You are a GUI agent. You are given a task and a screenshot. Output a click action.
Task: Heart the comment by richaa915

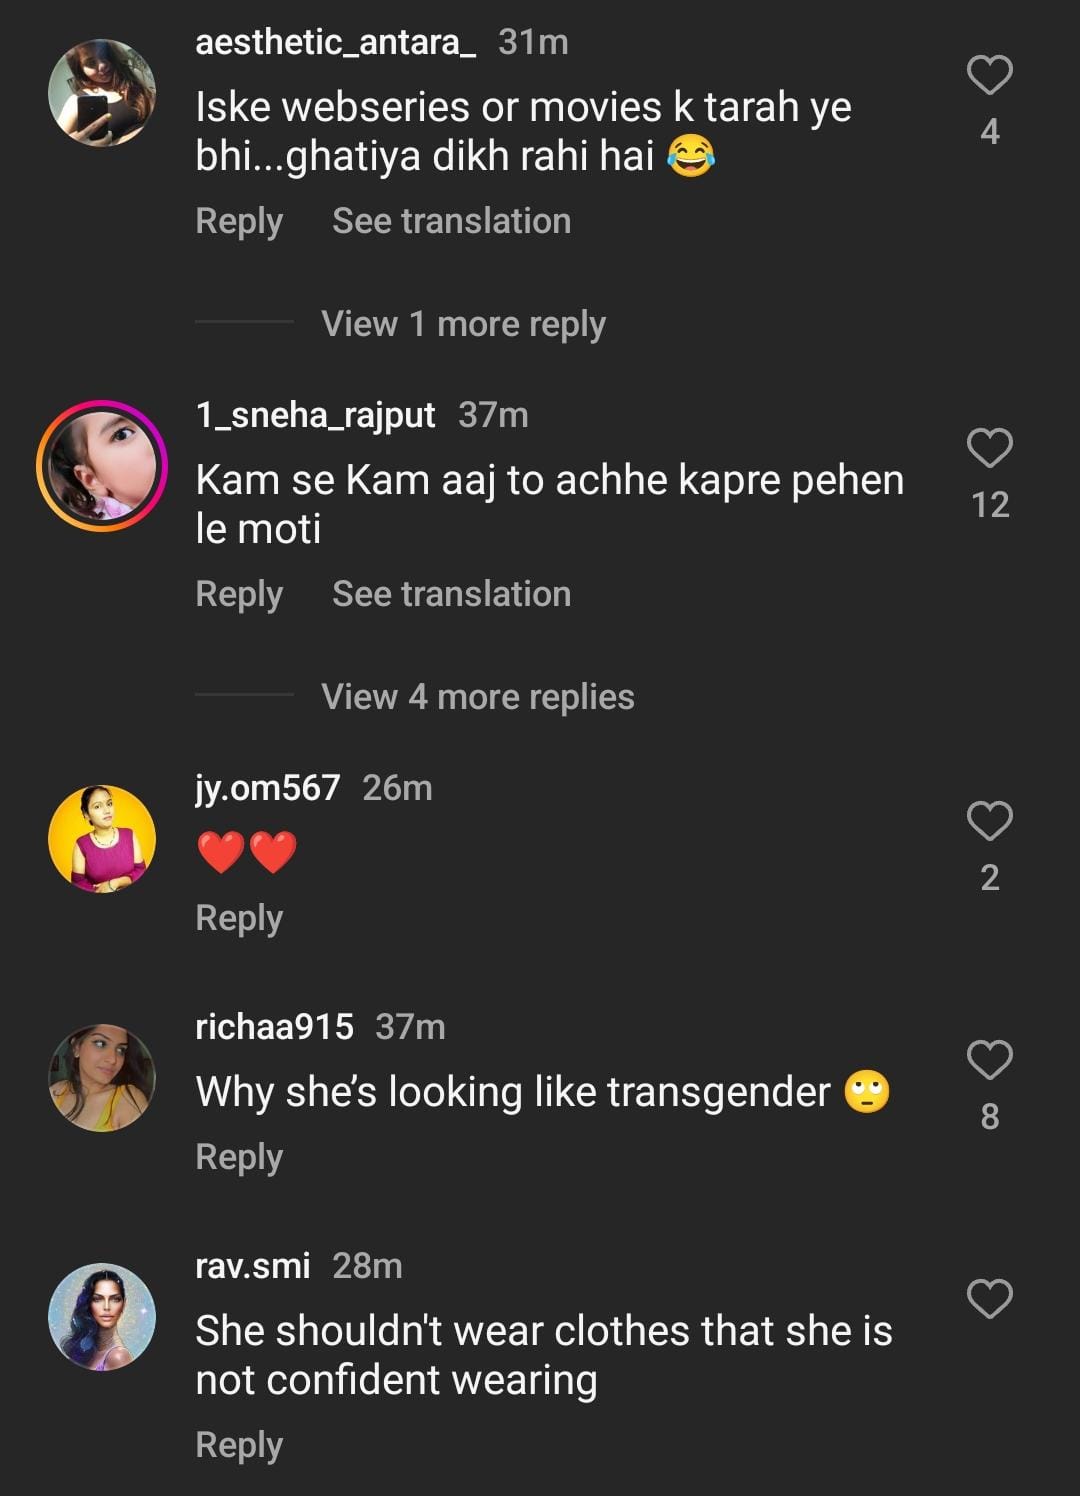pyautogui.click(x=989, y=1060)
